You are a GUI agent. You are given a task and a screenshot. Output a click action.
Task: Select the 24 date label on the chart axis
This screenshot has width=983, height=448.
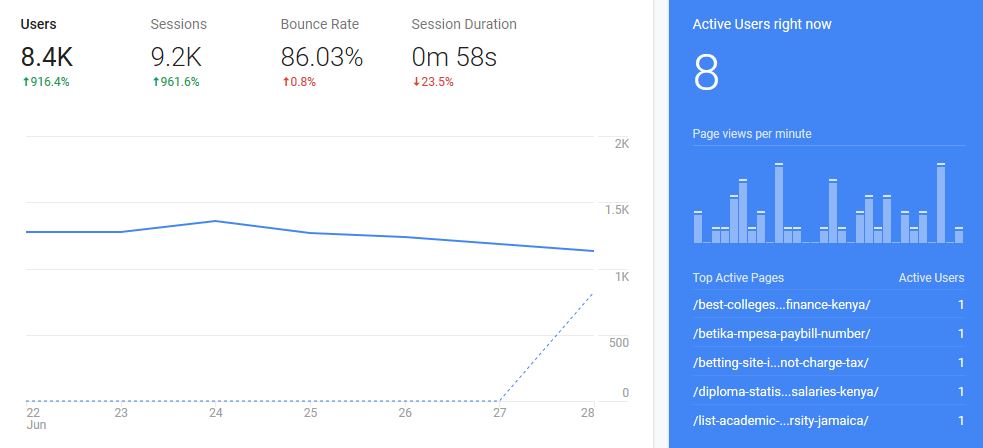[216, 412]
